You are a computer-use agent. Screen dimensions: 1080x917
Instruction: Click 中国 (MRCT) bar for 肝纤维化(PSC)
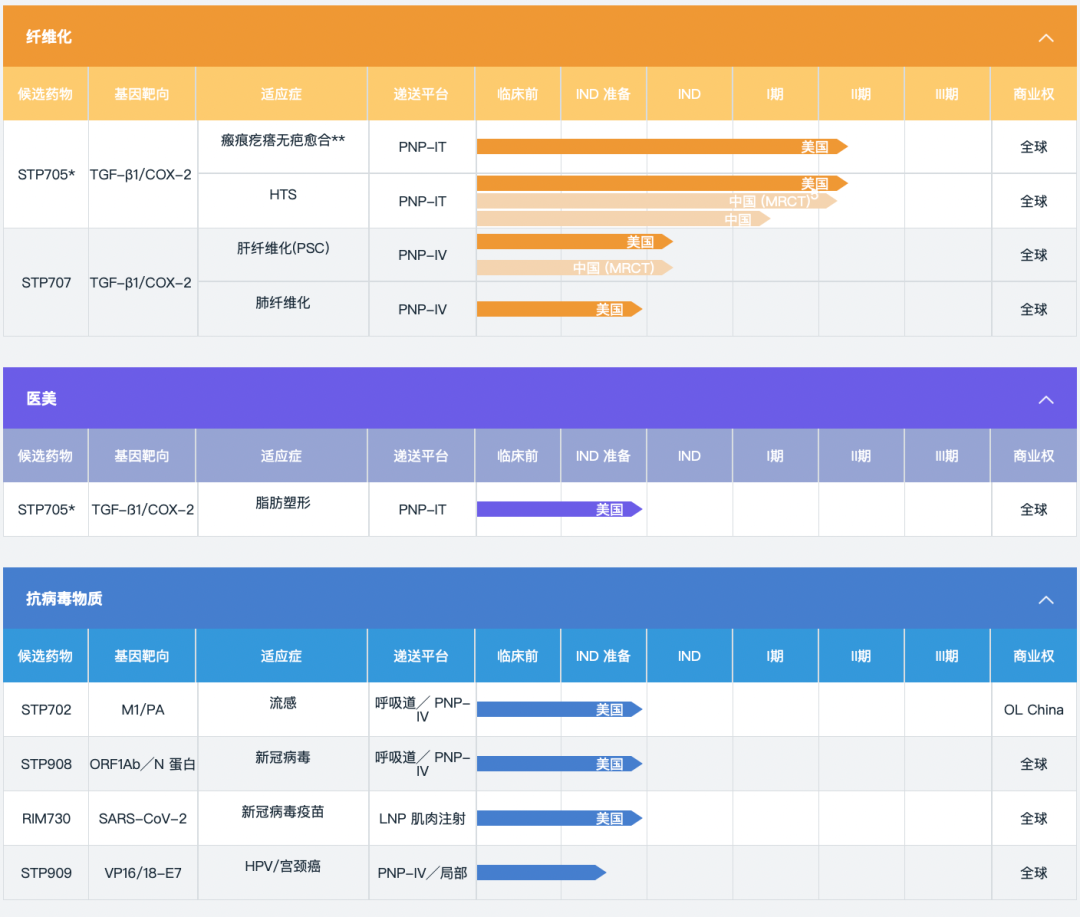pos(574,267)
